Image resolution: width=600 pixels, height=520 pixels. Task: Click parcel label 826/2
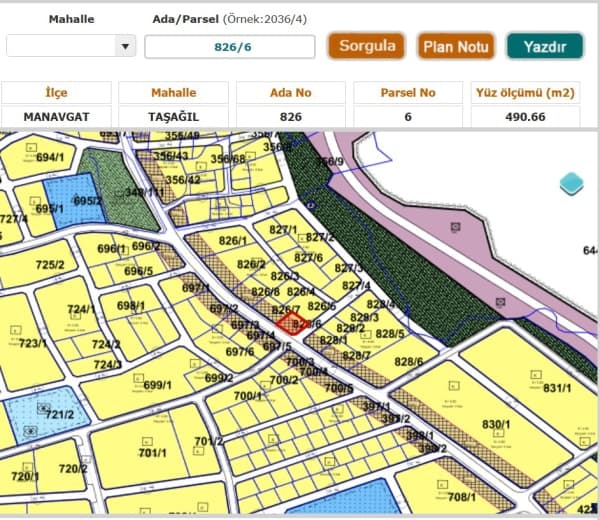point(251,264)
